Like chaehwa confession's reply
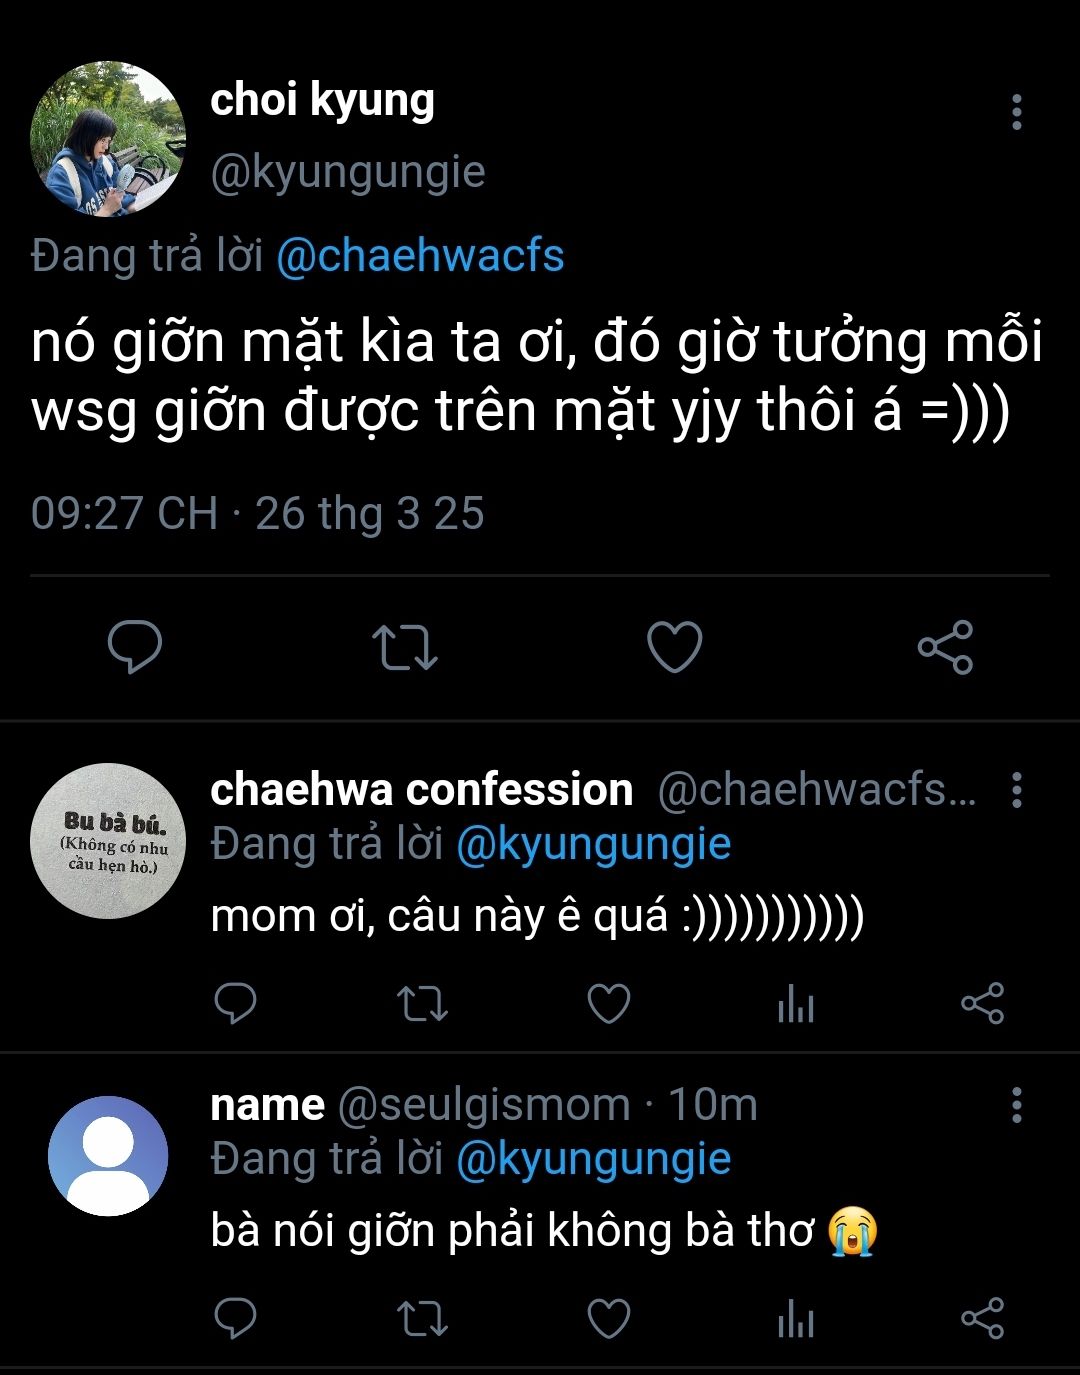The image size is (1080, 1375). pyautogui.click(x=609, y=1004)
